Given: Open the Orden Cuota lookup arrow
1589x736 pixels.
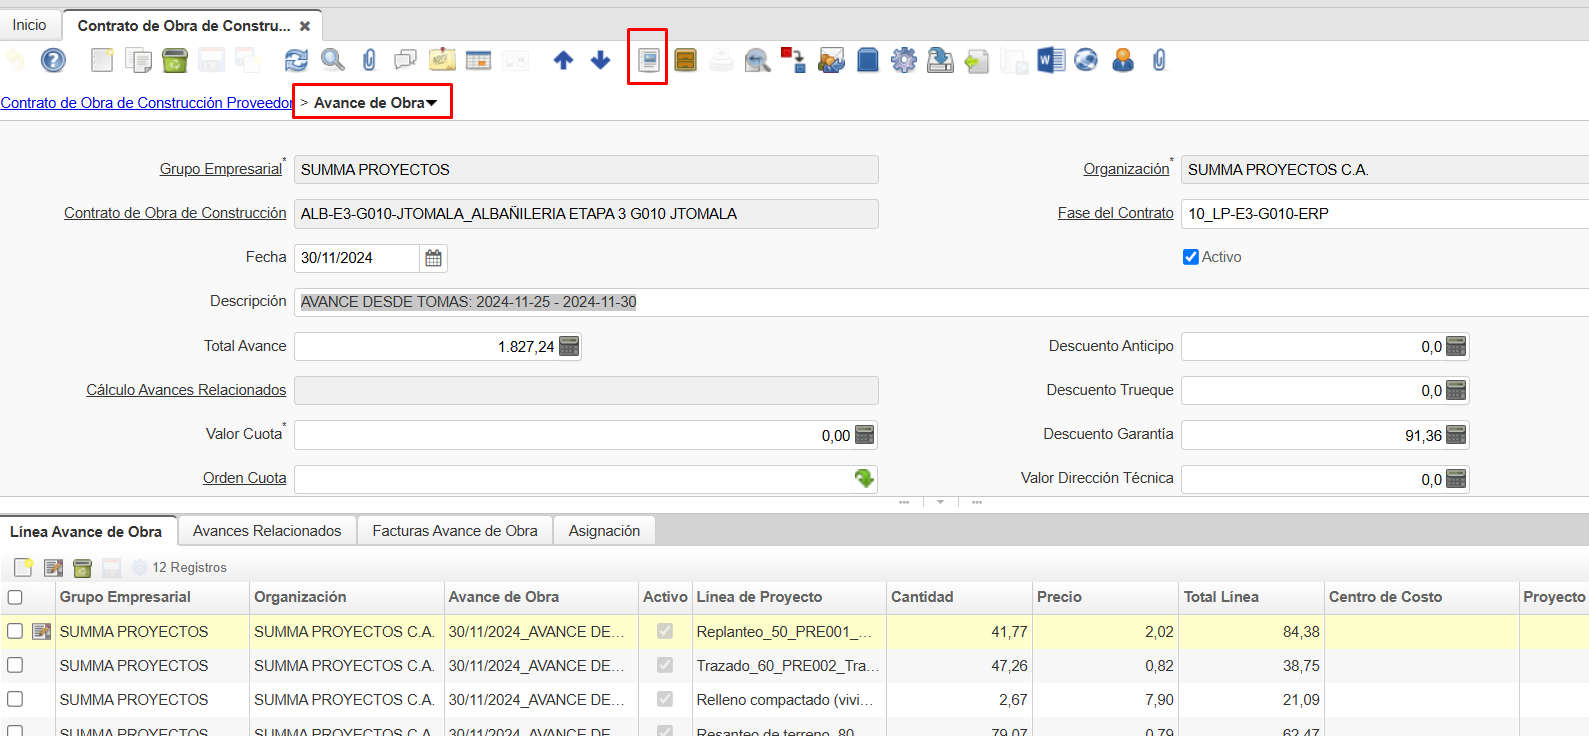Looking at the screenshot, I should 864,479.
